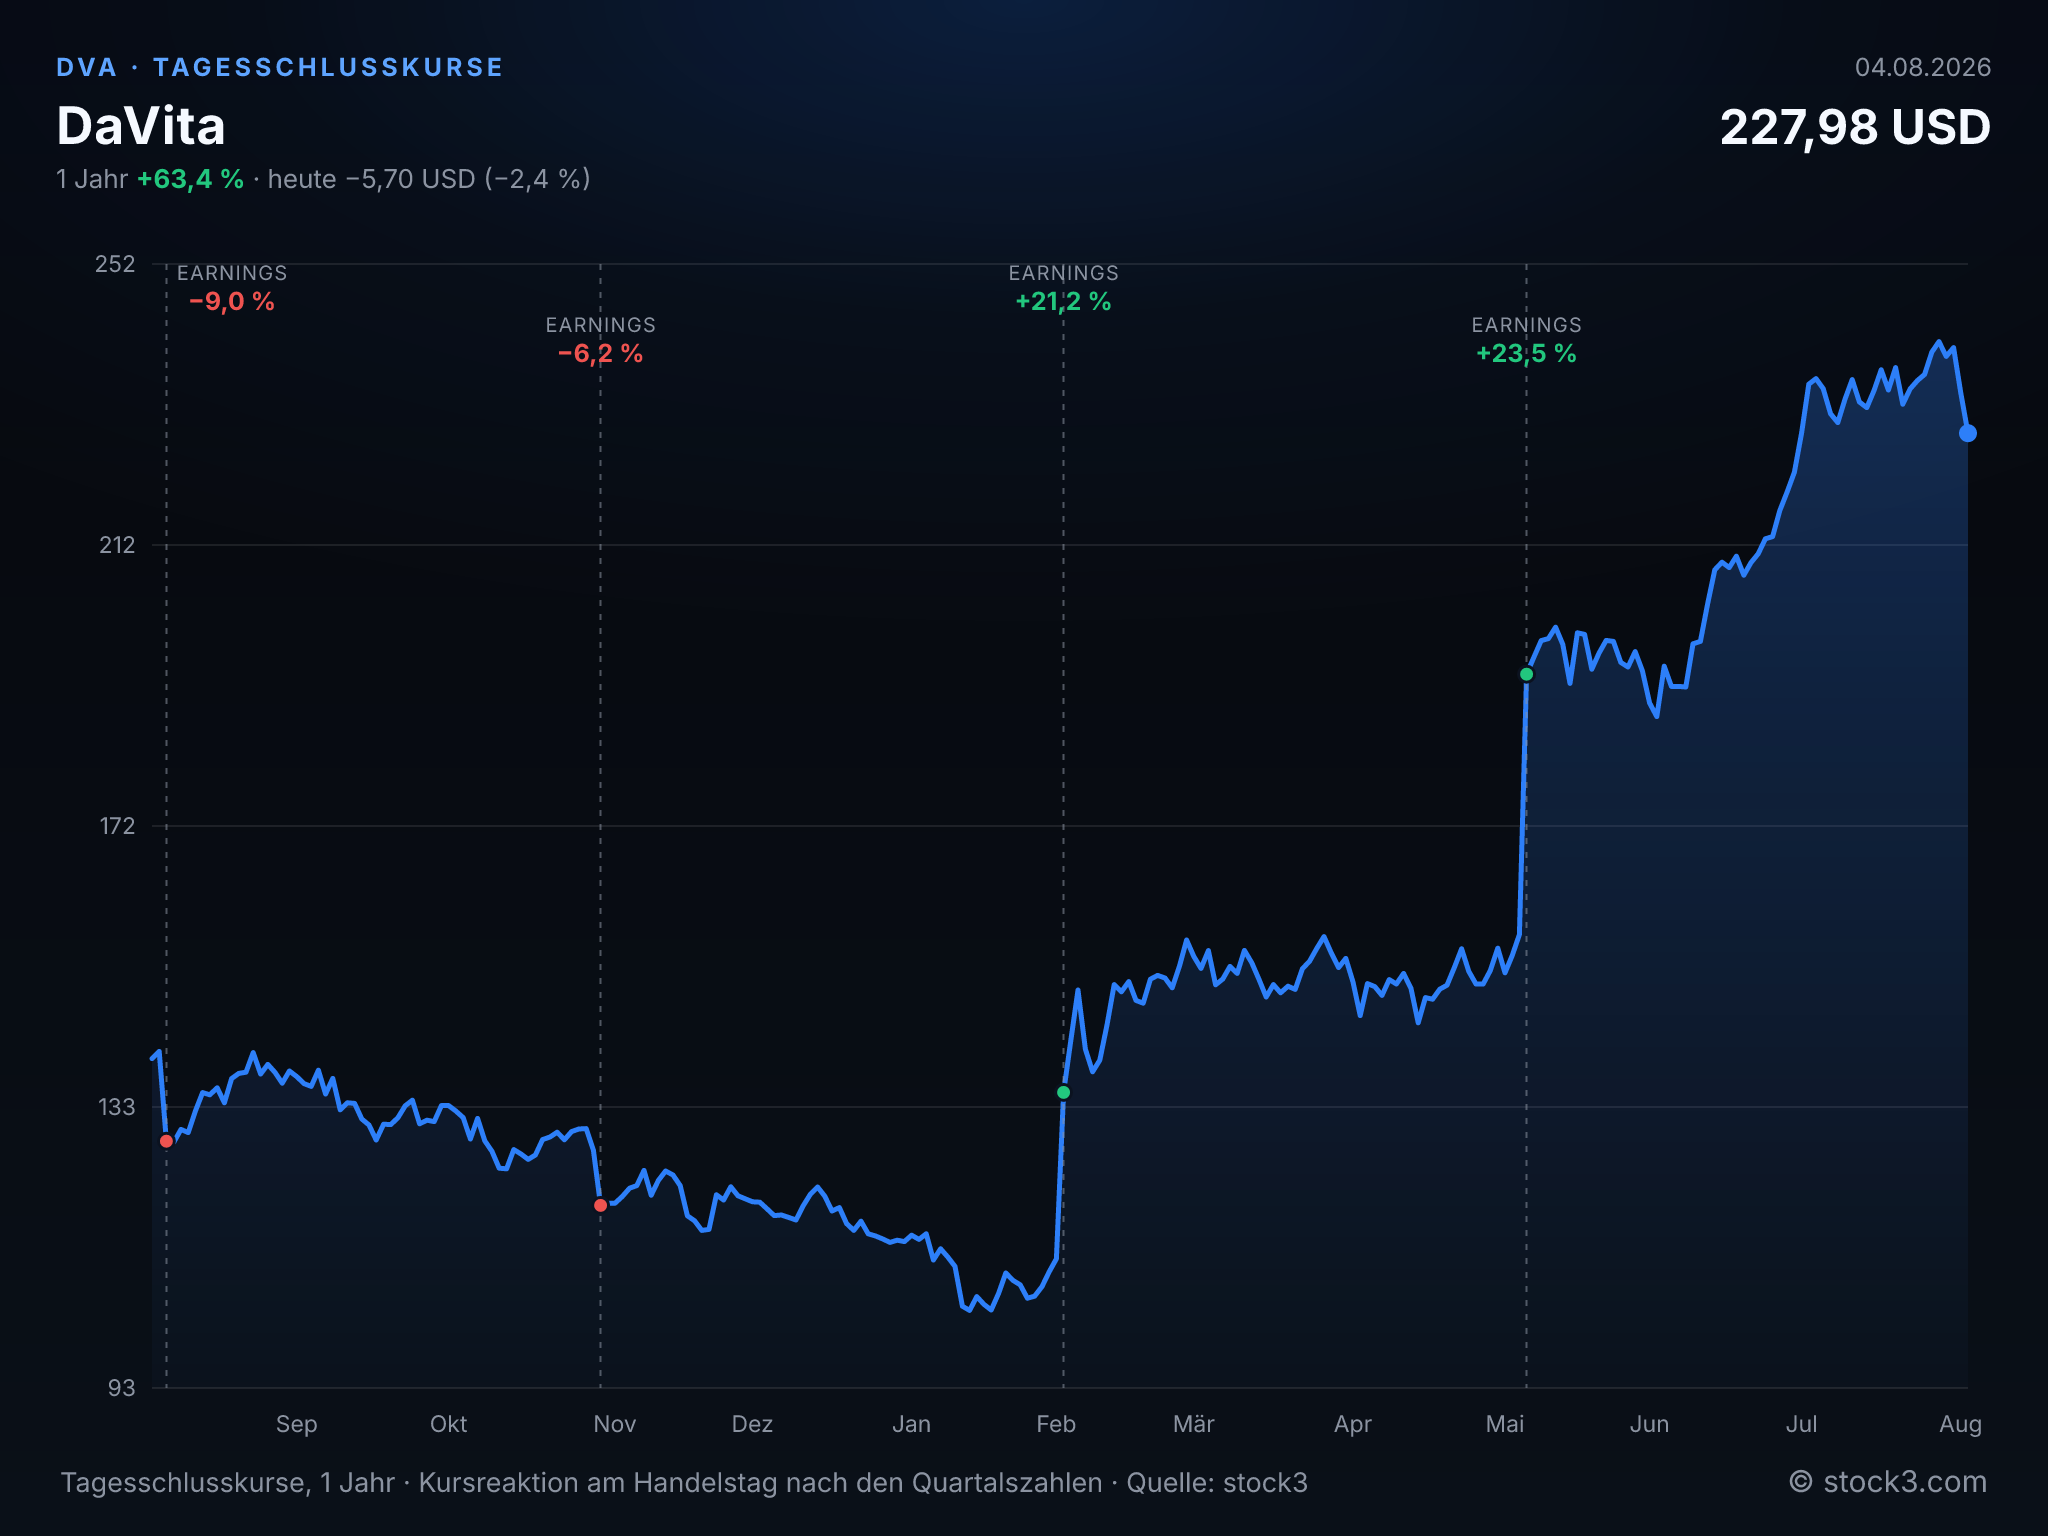2048x1536 pixels.
Task: Click the Mai month label
Action: click(1505, 1424)
